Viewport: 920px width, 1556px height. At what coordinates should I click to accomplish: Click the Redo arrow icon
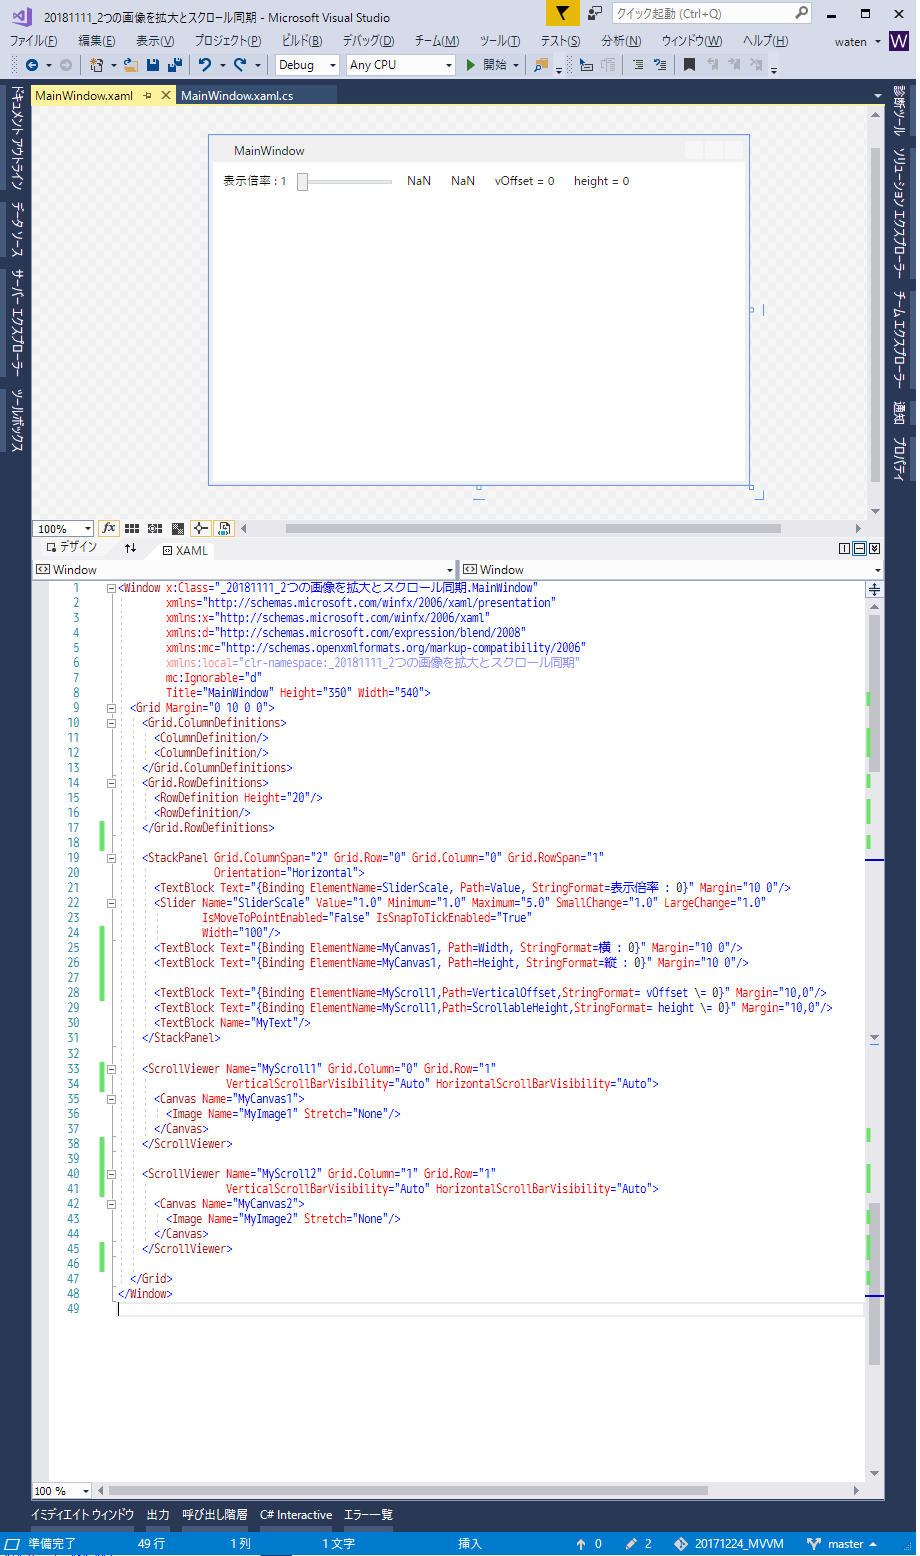point(240,65)
